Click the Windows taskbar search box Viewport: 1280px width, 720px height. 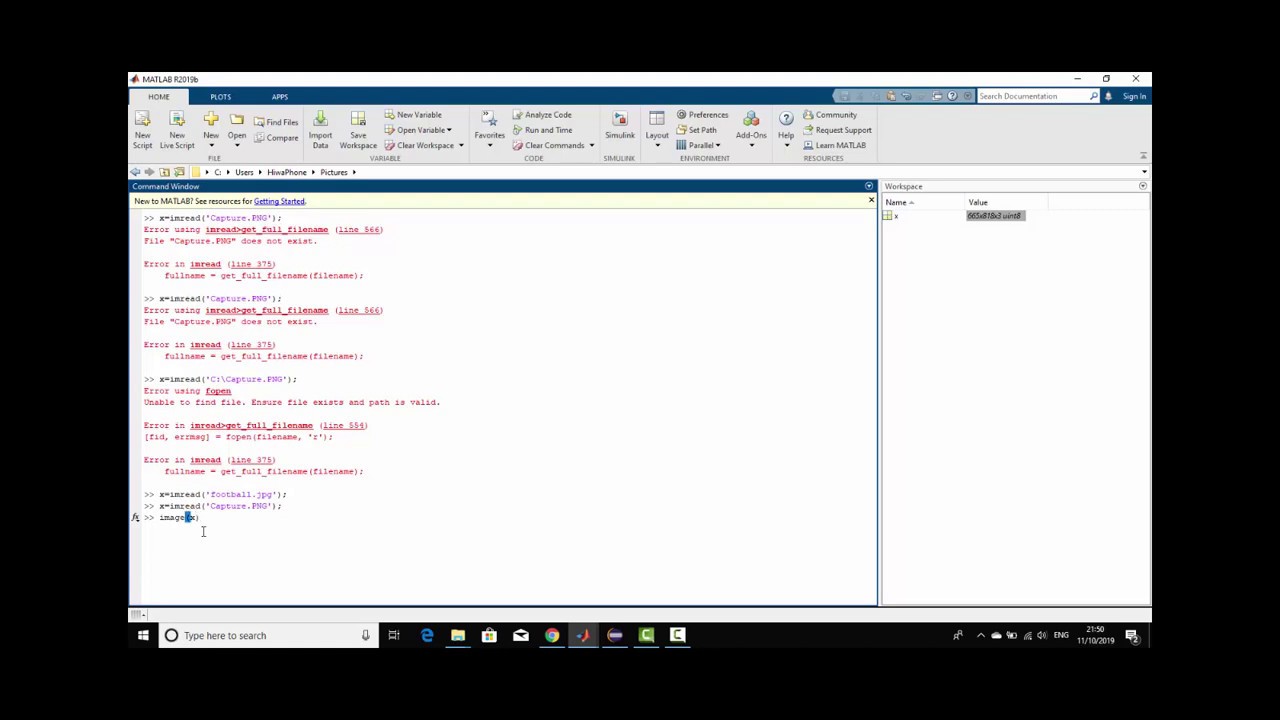[x=269, y=635]
